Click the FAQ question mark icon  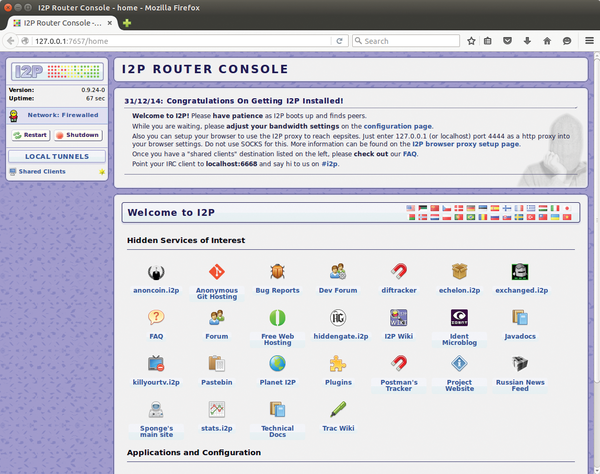pos(156,318)
